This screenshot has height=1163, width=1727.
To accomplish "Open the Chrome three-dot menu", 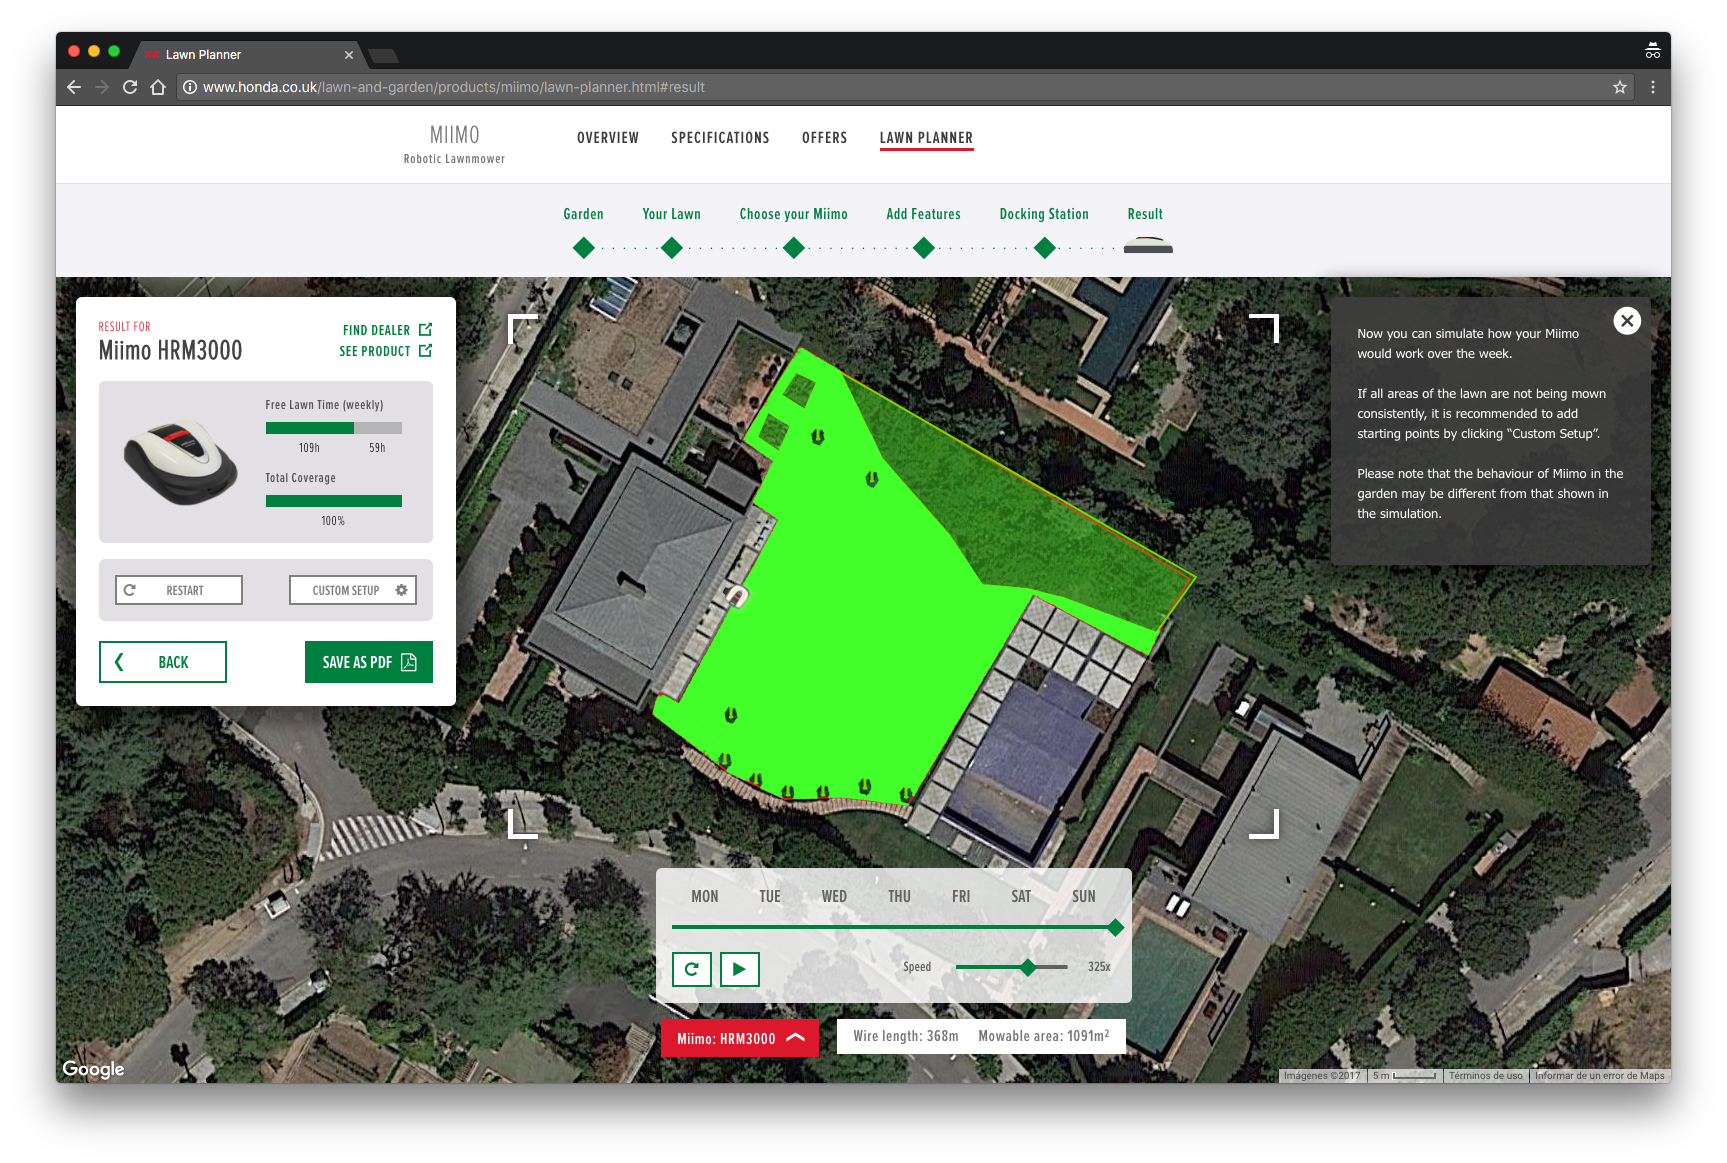I will 1653,87.
